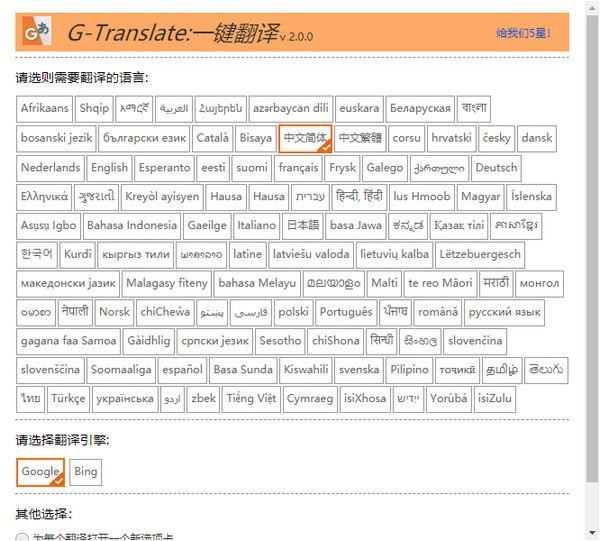Select Bisaya language

[x=256, y=139]
